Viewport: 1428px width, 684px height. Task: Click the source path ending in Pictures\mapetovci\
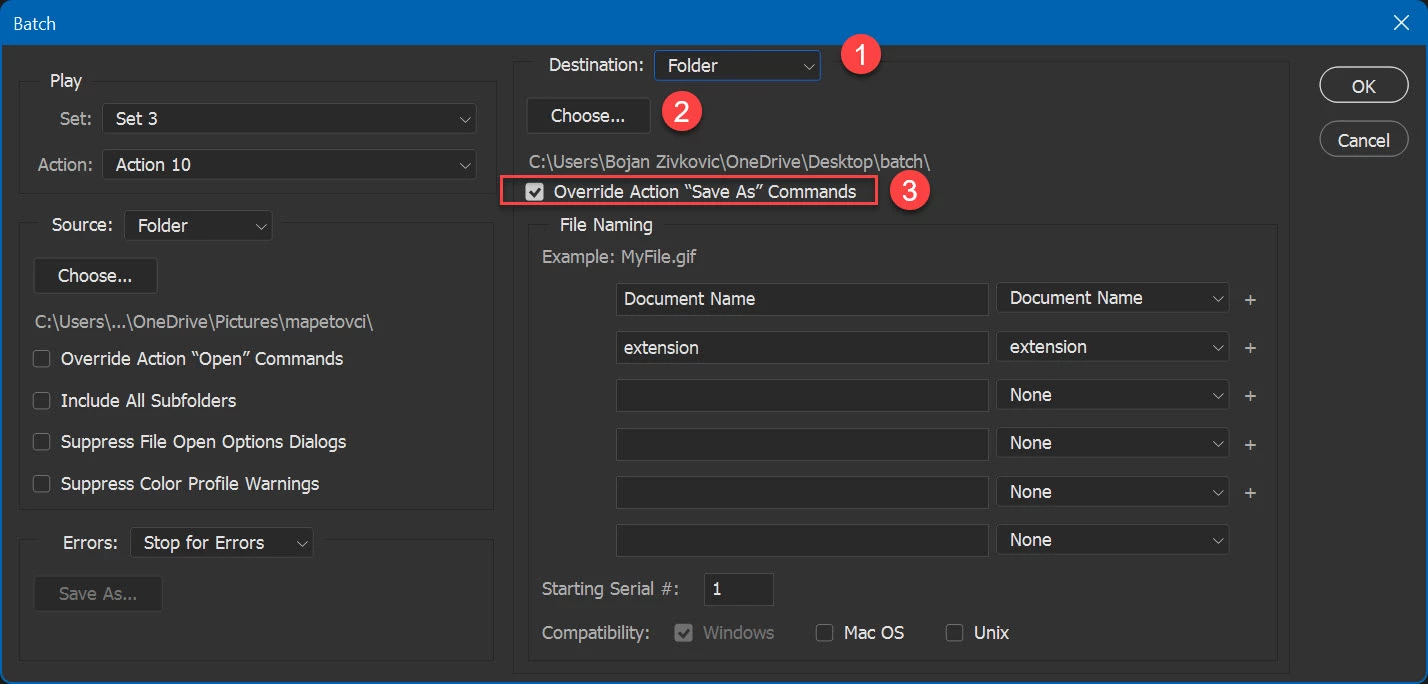click(204, 321)
